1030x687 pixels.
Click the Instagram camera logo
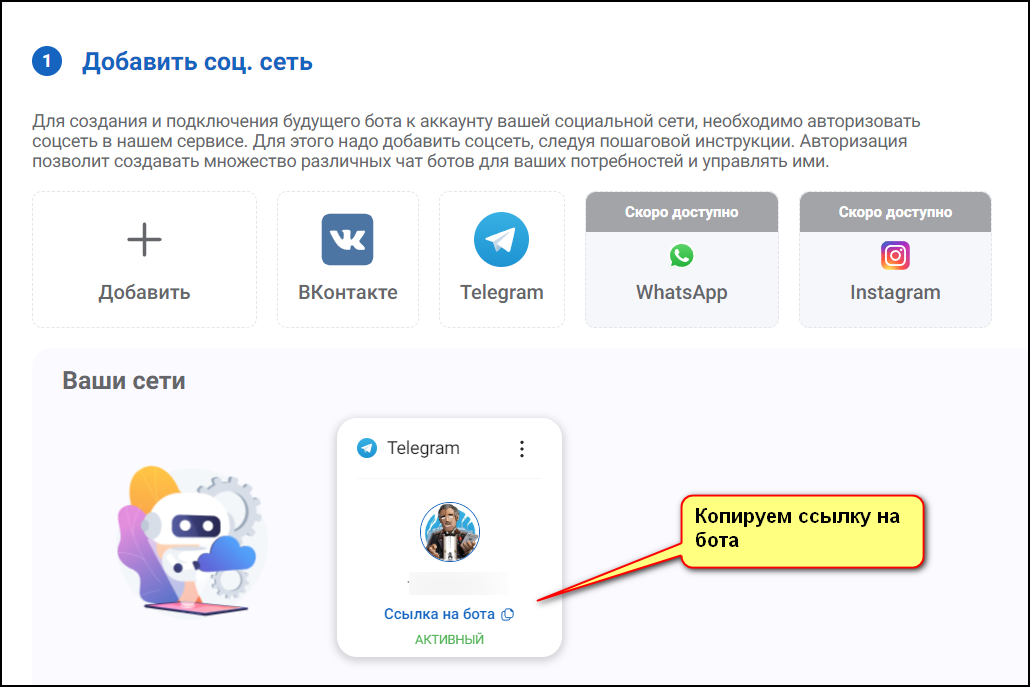[x=895, y=255]
